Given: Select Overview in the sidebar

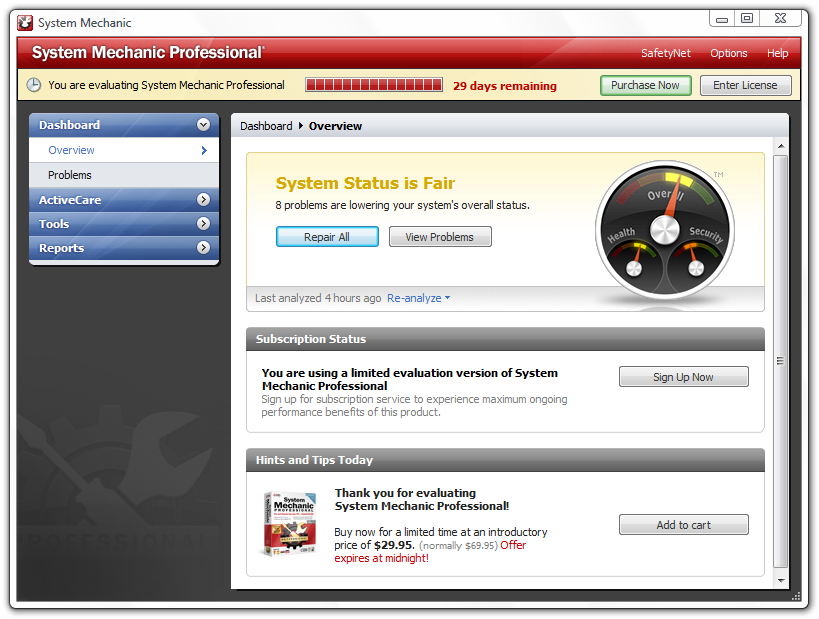Looking at the screenshot, I should pyautogui.click(x=124, y=150).
